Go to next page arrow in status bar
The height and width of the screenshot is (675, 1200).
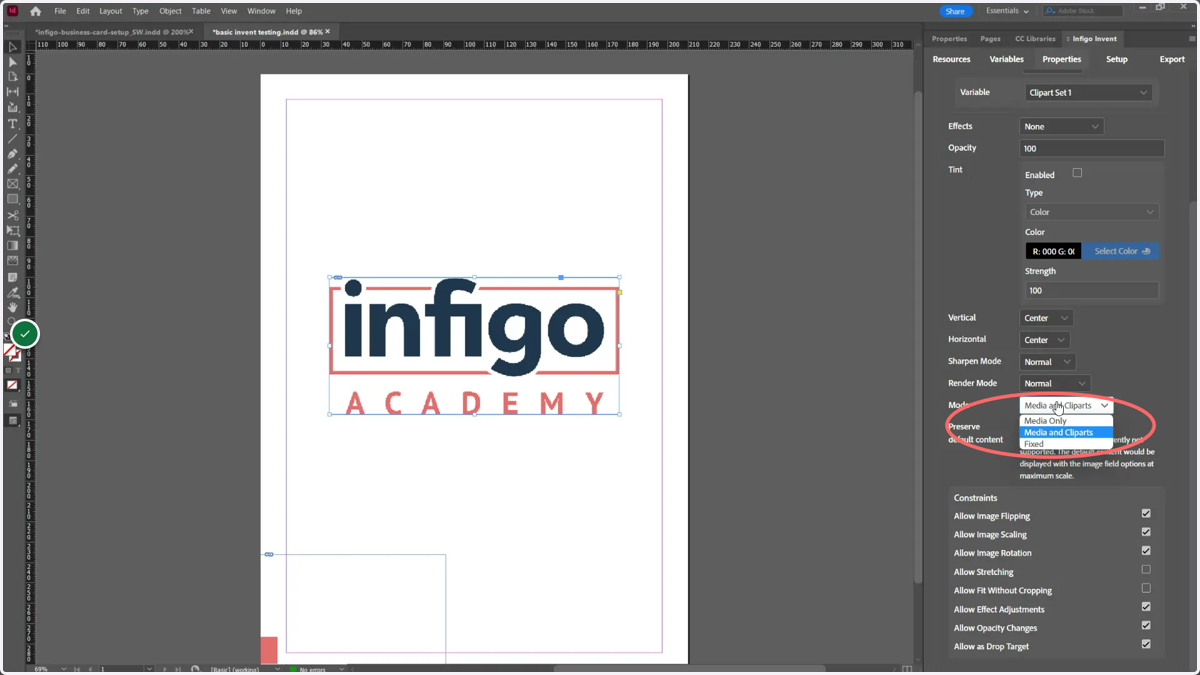(163, 669)
